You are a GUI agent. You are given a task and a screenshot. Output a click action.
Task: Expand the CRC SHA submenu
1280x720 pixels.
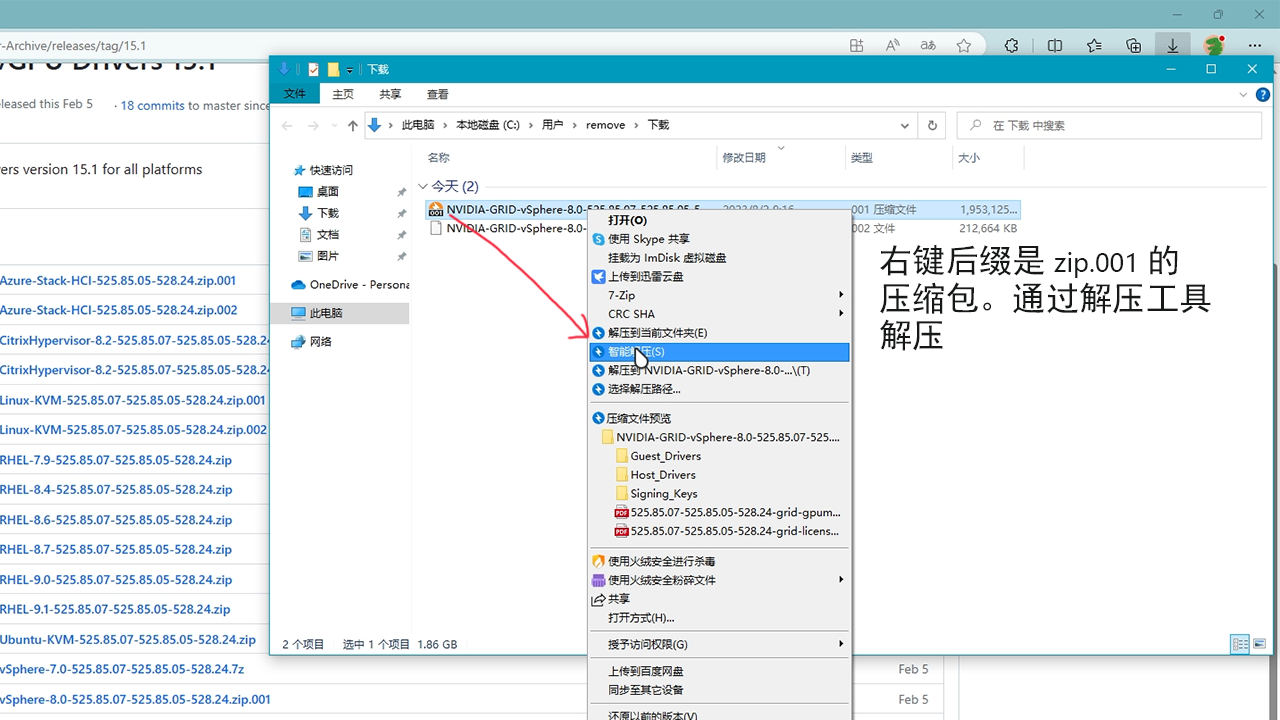coord(720,314)
